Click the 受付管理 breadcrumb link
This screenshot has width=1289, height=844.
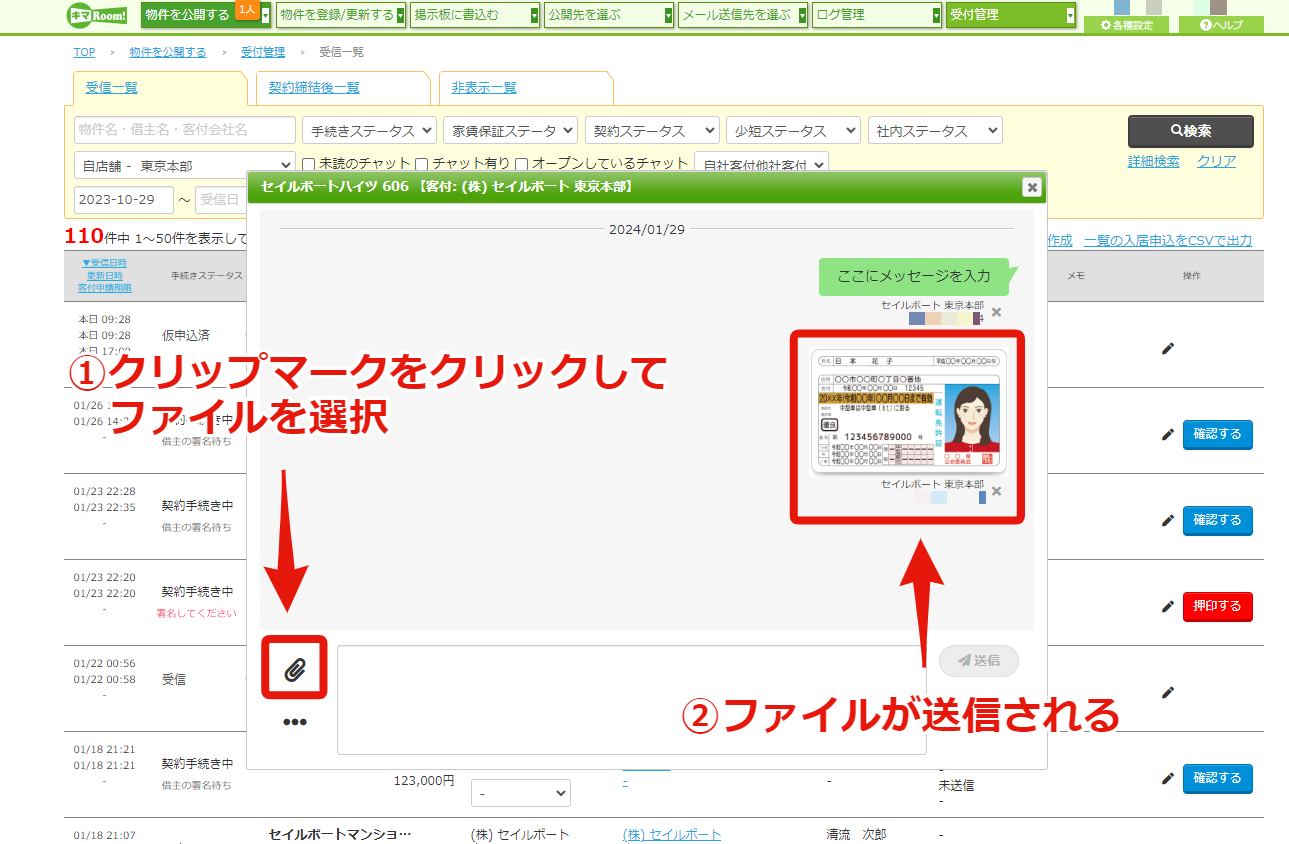tap(263, 52)
